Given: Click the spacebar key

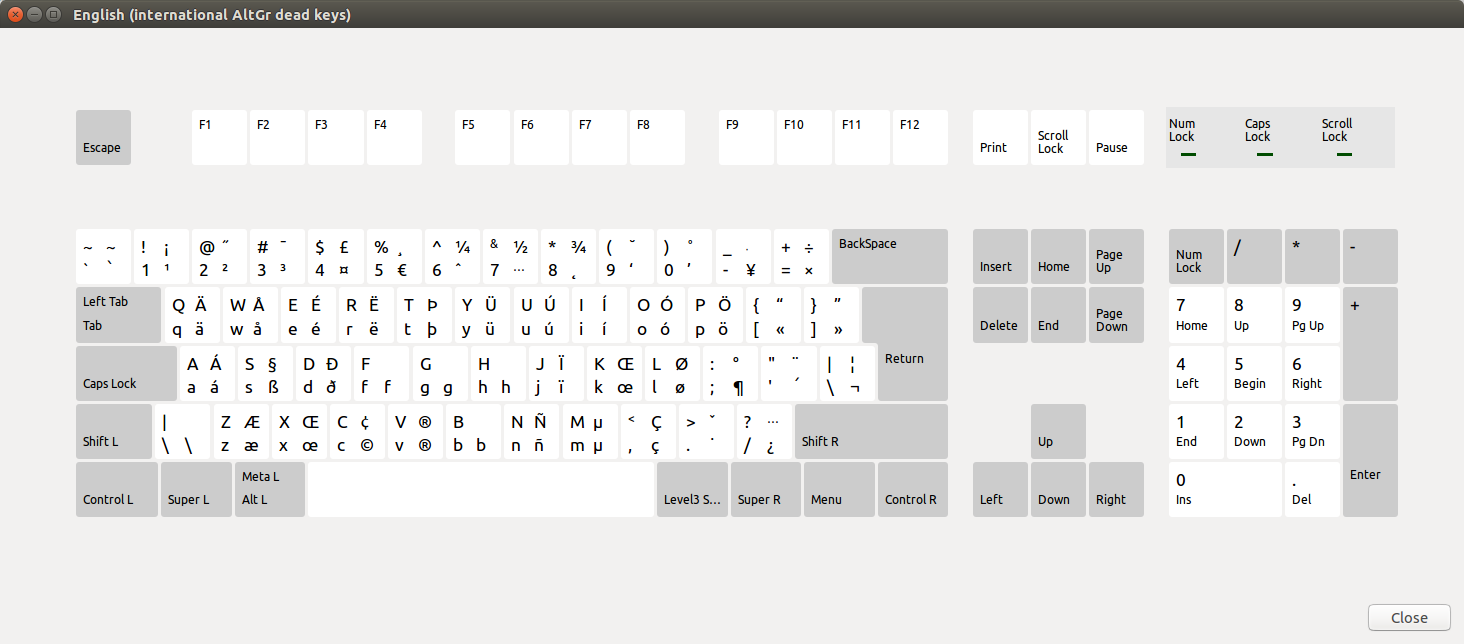Looking at the screenshot, I should point(481,489).
